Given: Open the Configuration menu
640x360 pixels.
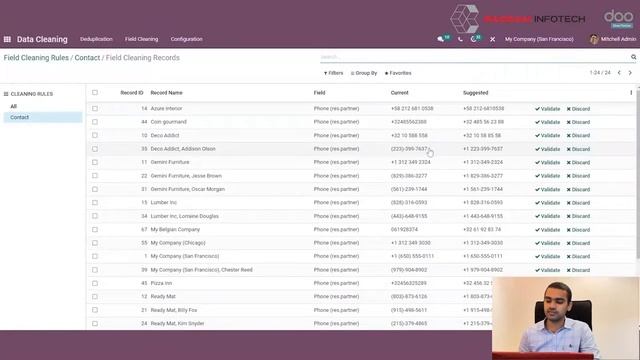Looking at the screenshot, I should (x=187, y=39).
